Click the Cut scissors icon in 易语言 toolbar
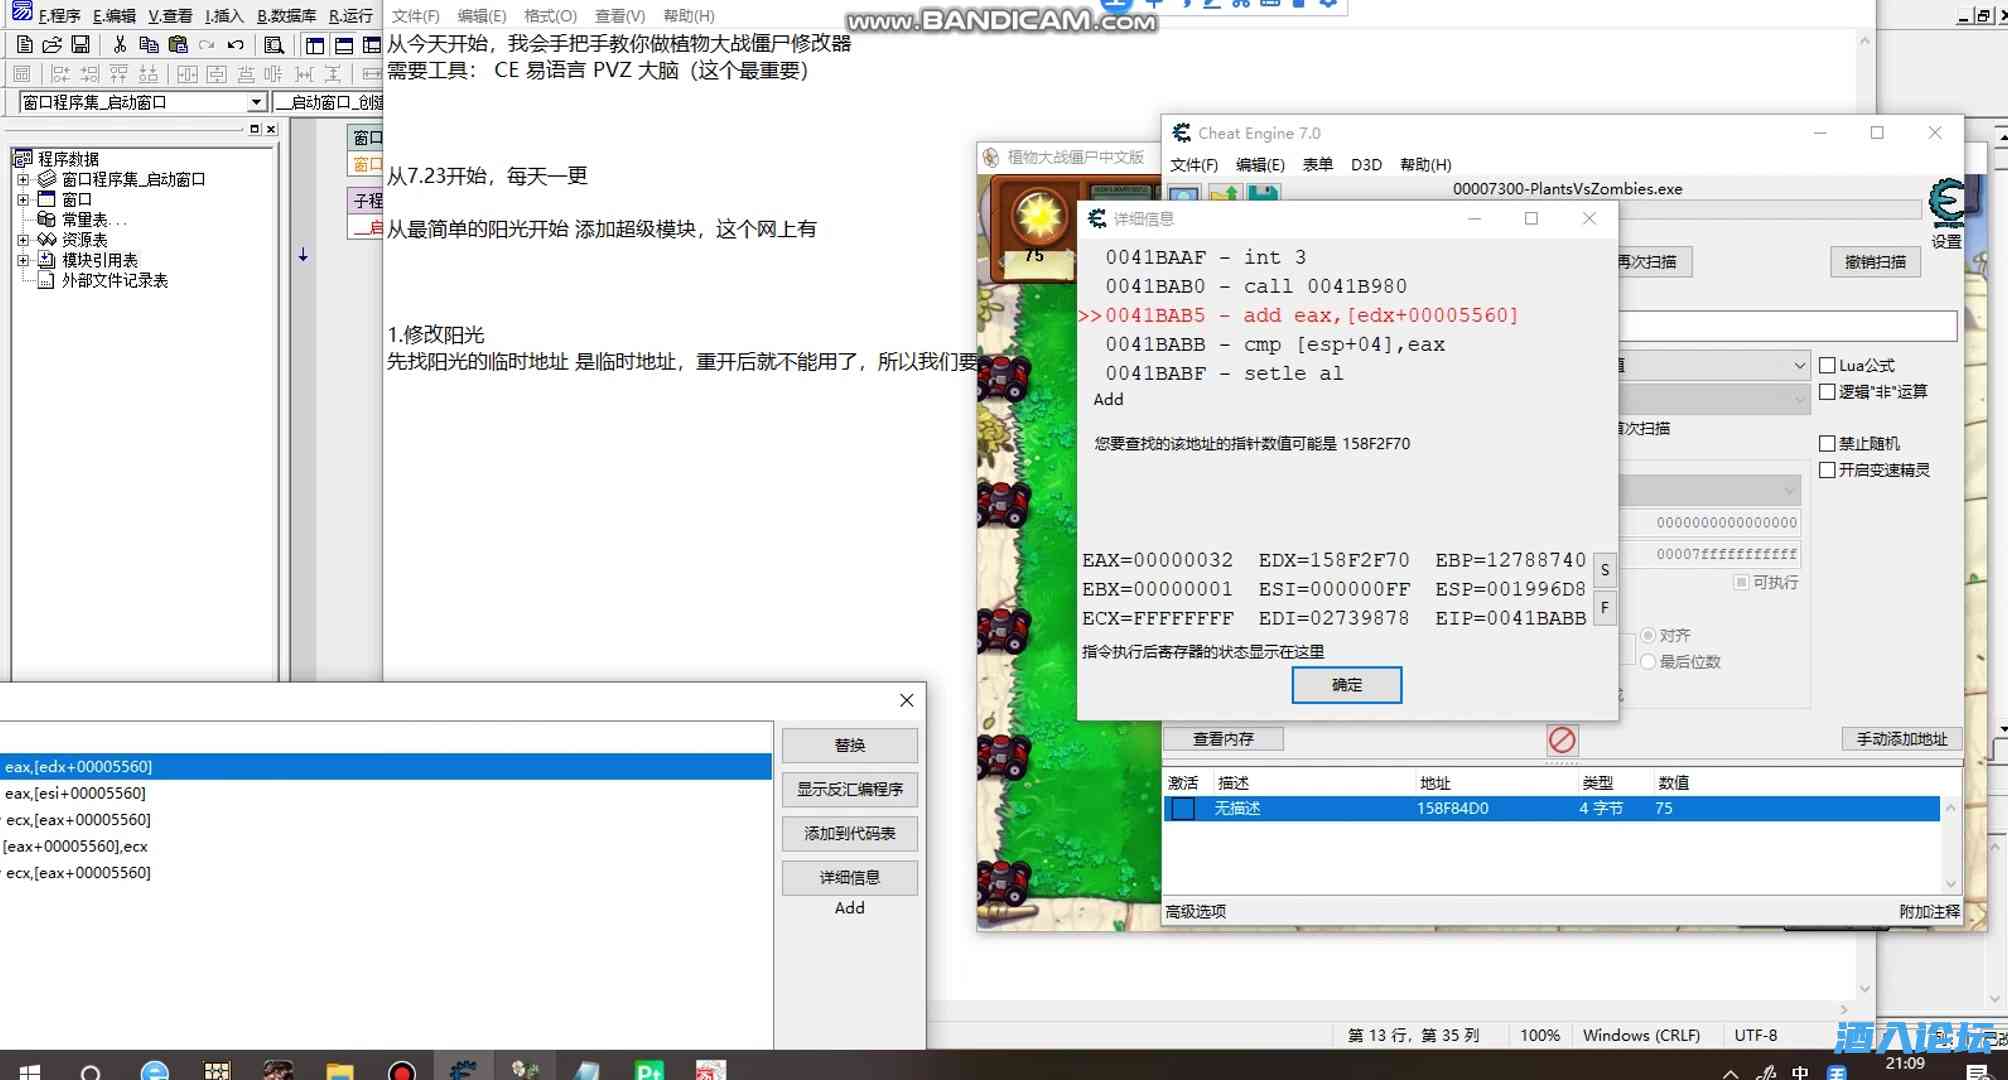 point(118,44)
